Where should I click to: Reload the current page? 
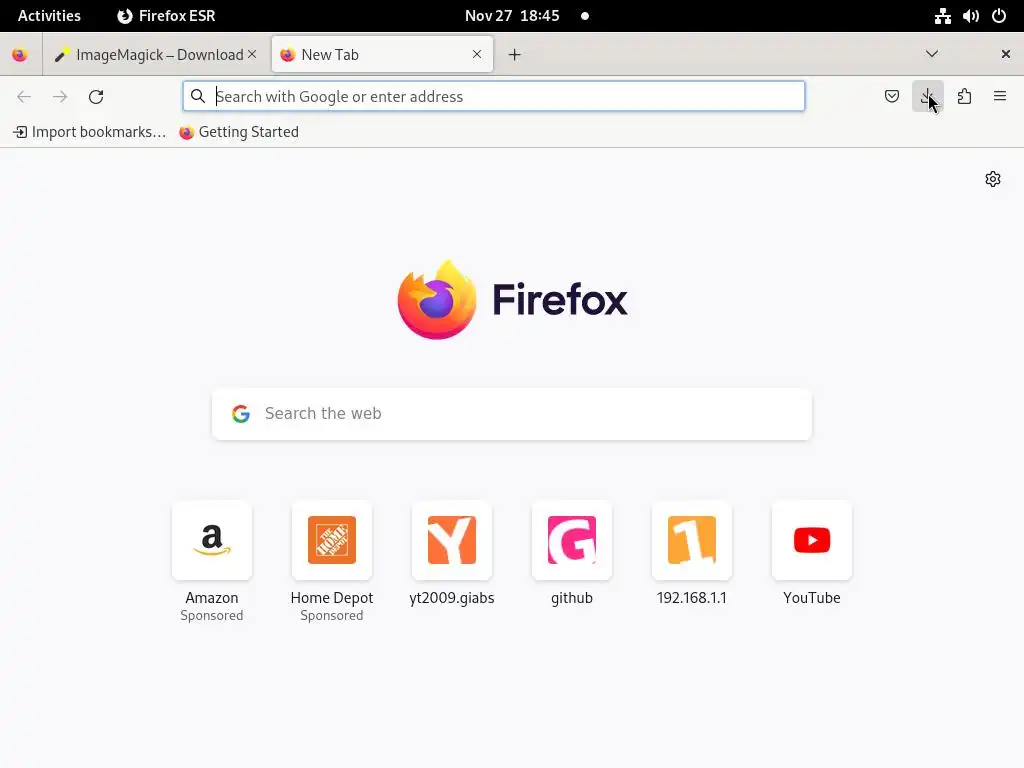pyautogui.click(x=96, y=97)
